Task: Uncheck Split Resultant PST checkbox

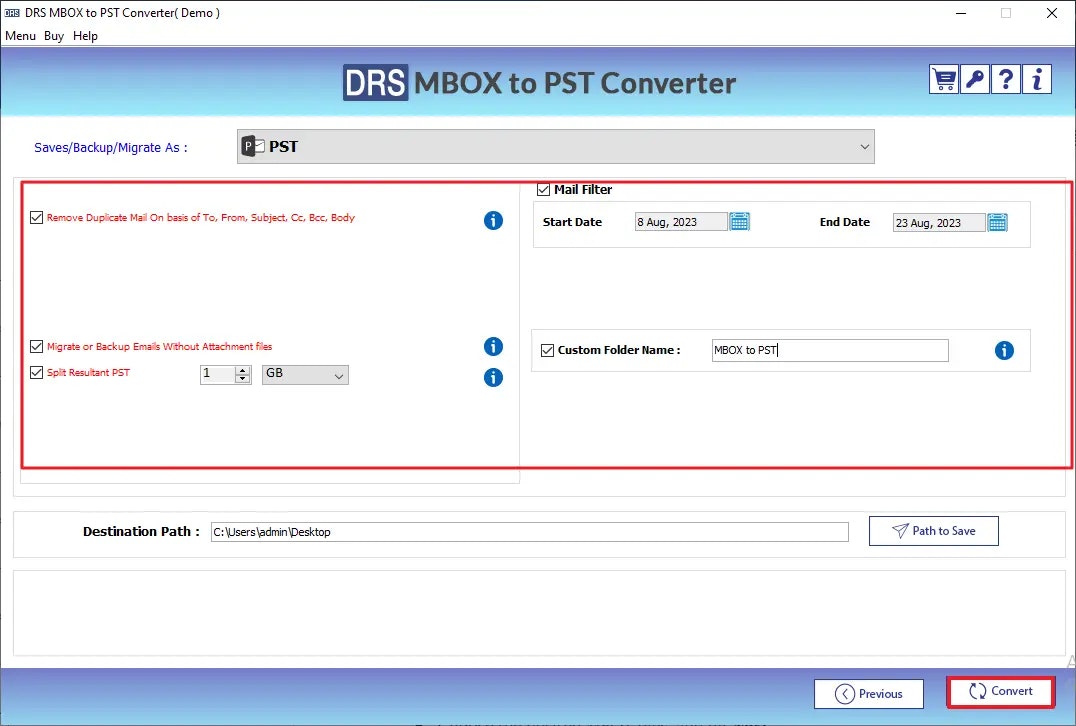Action: coord(36,372)
